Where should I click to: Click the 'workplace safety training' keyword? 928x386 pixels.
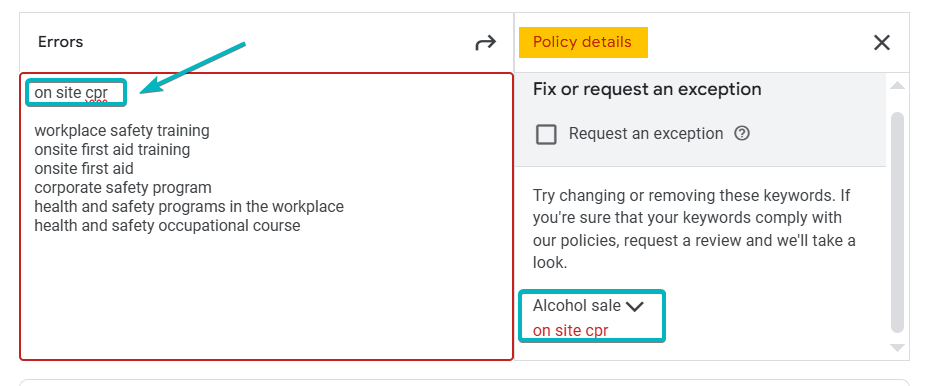click(122, 130)
